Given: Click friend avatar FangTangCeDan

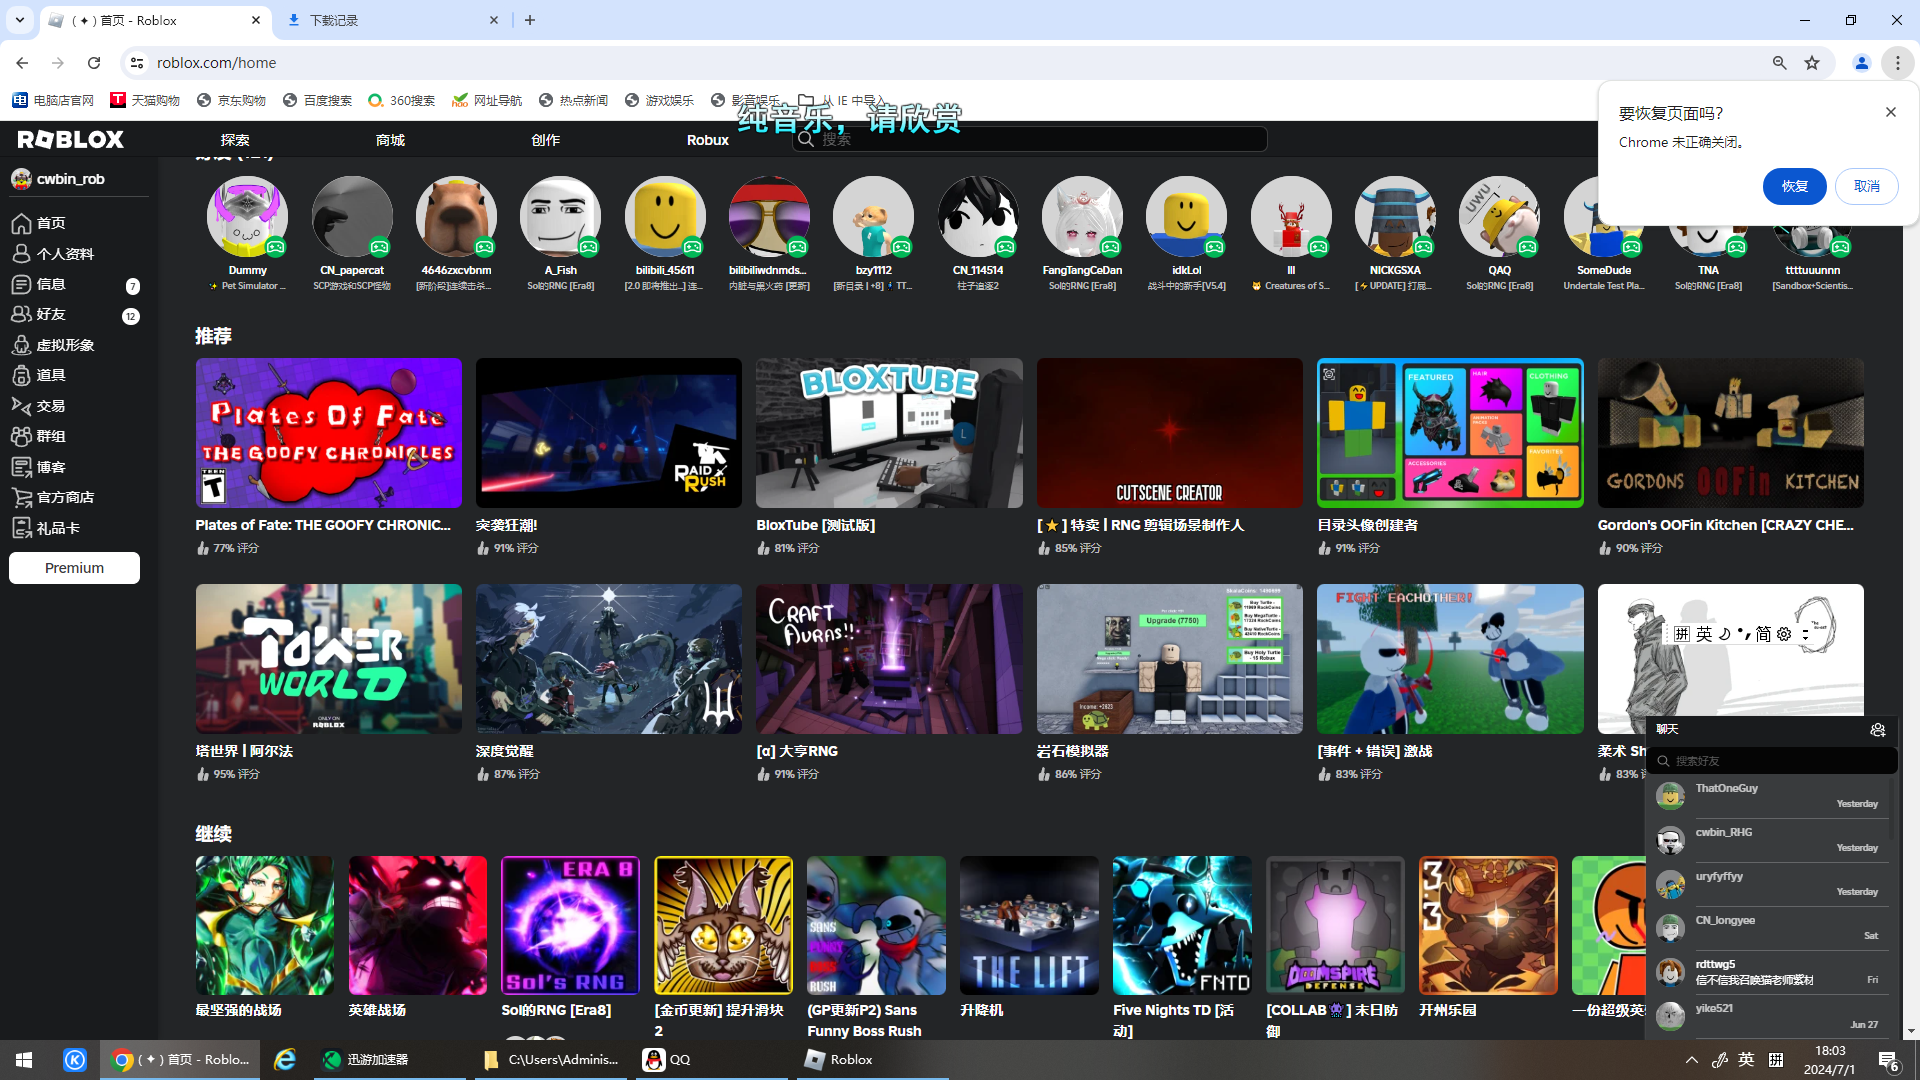Looking at the screenshot, I should (x=1082, y=217).
